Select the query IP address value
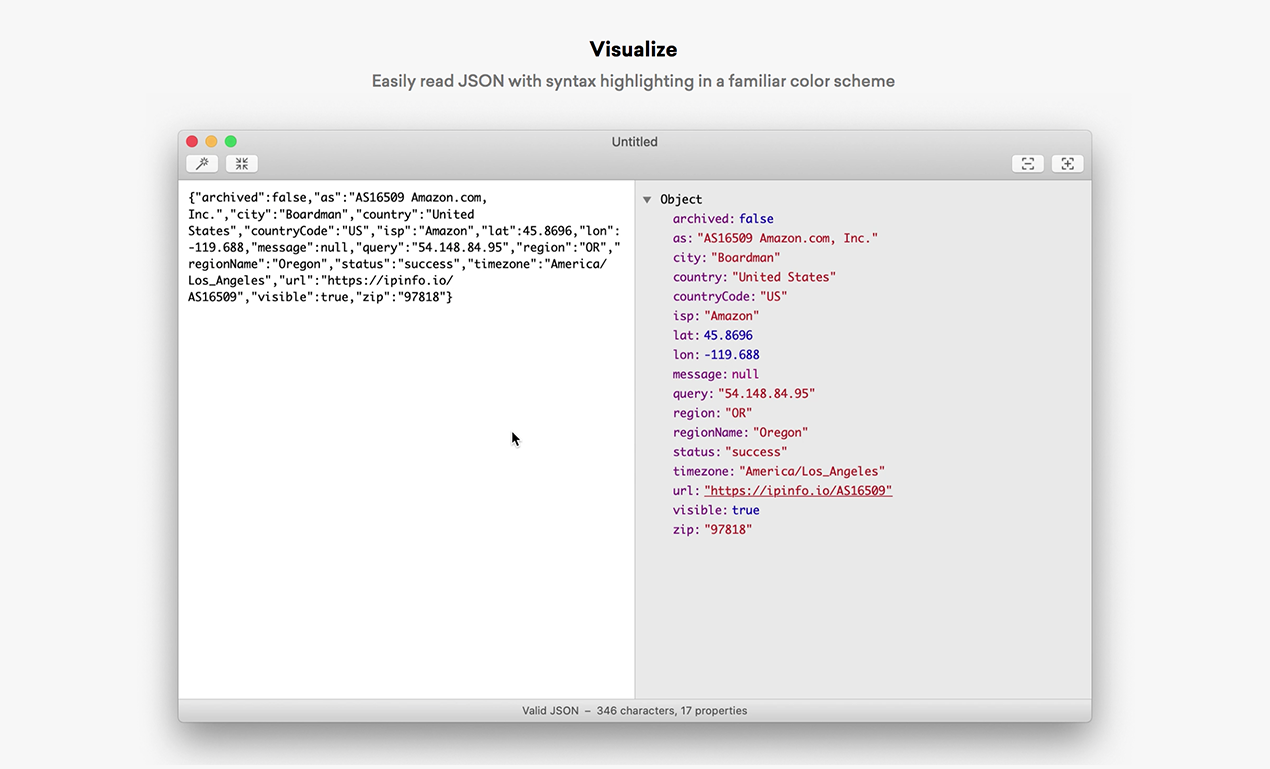 click(765, 393)
